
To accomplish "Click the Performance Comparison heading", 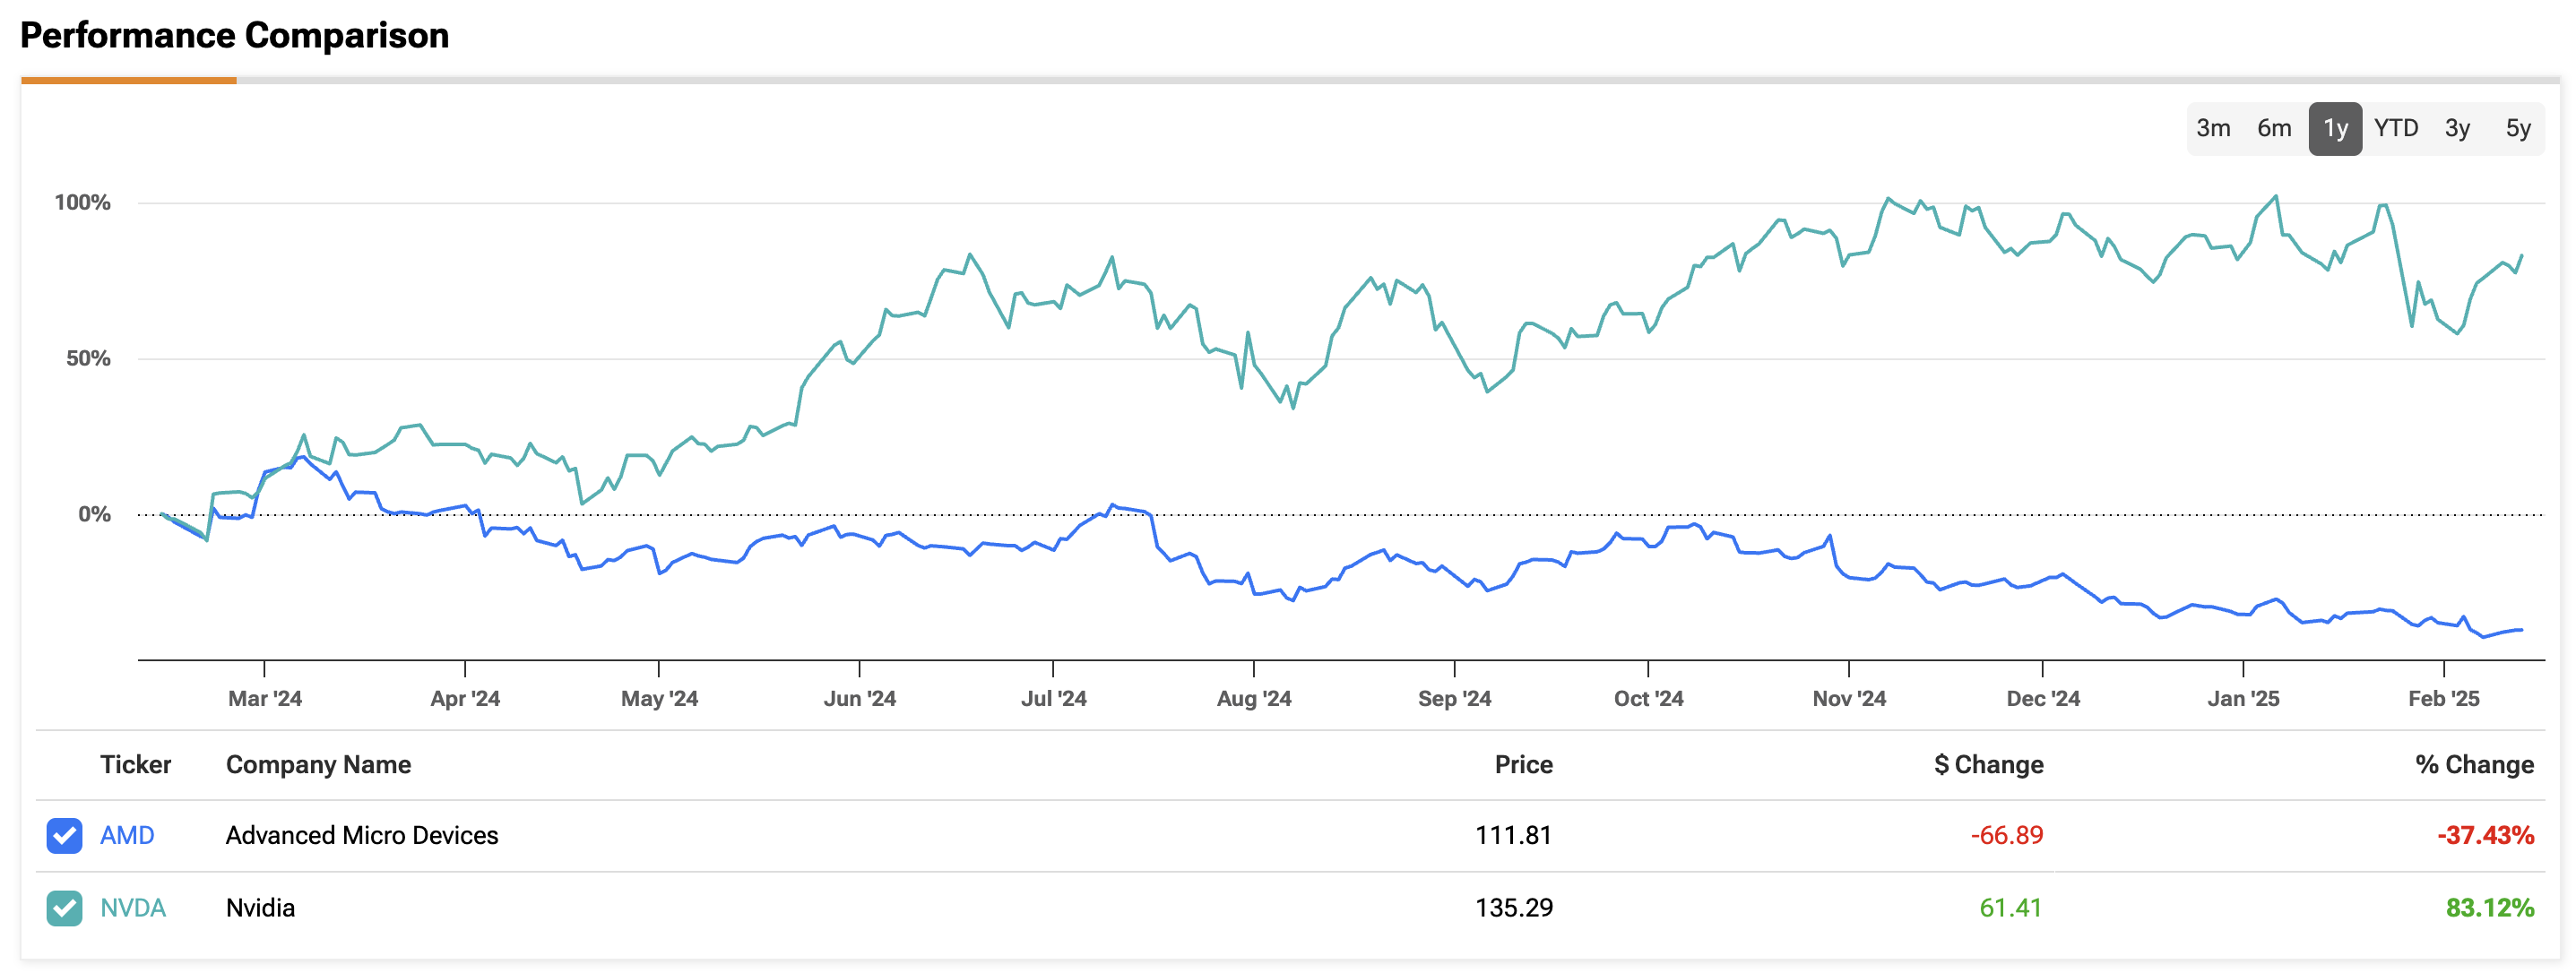I will tap(235, 36).
